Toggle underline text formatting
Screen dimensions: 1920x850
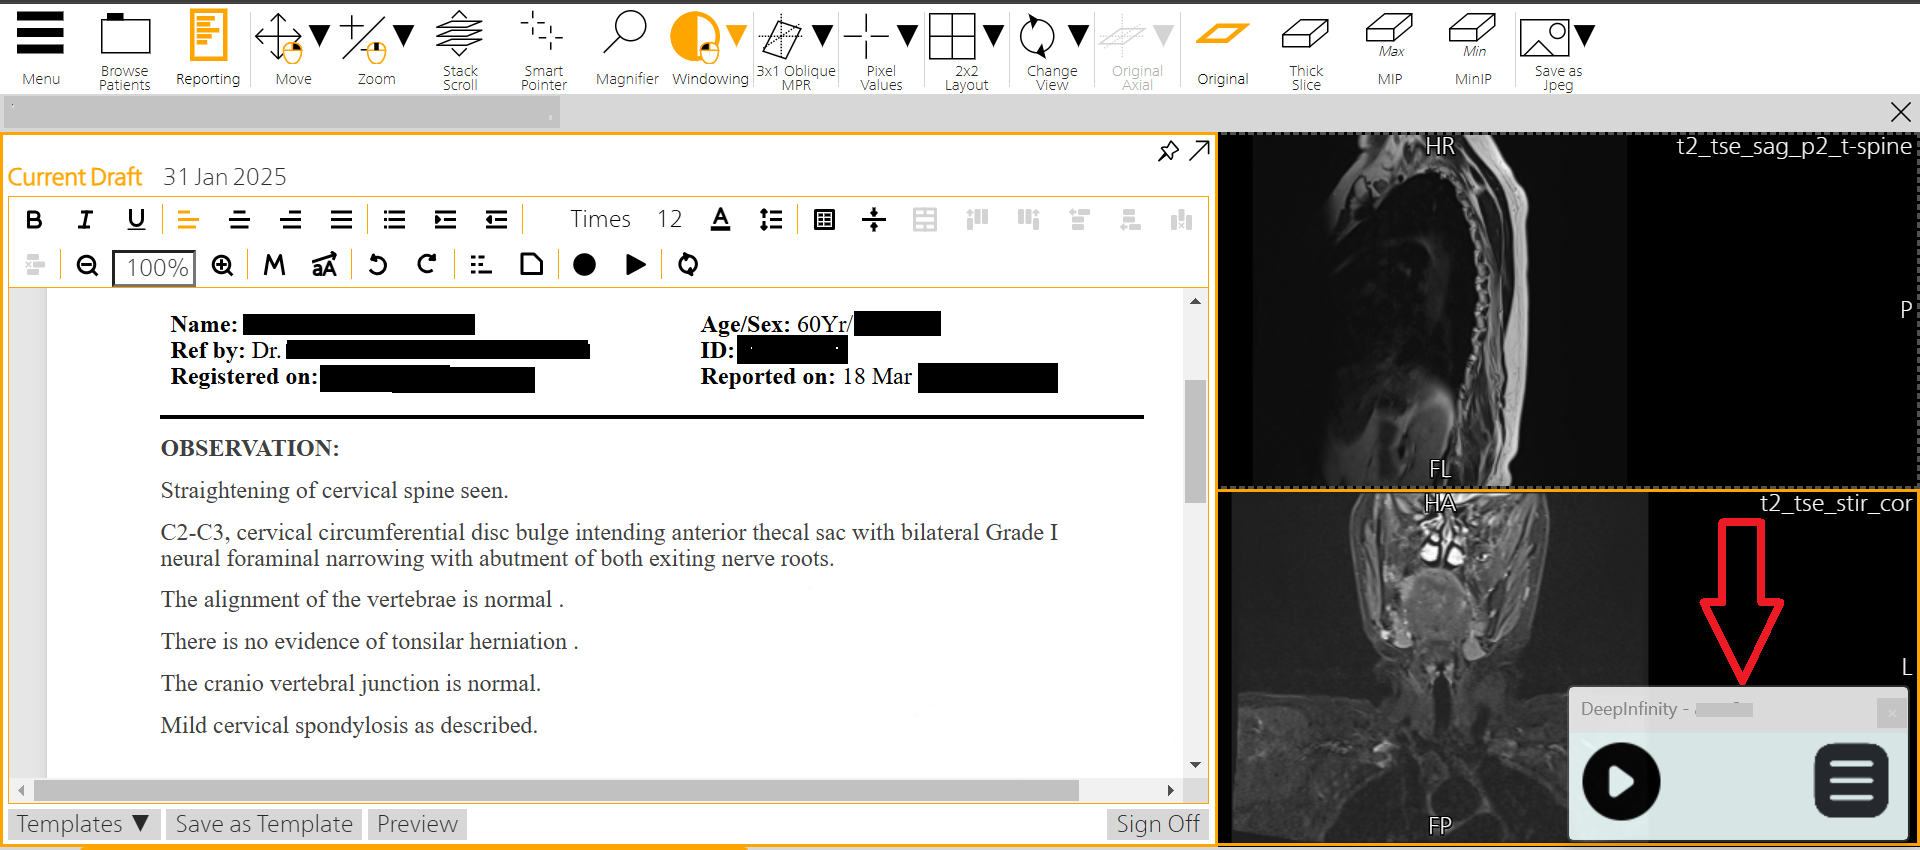136,220
